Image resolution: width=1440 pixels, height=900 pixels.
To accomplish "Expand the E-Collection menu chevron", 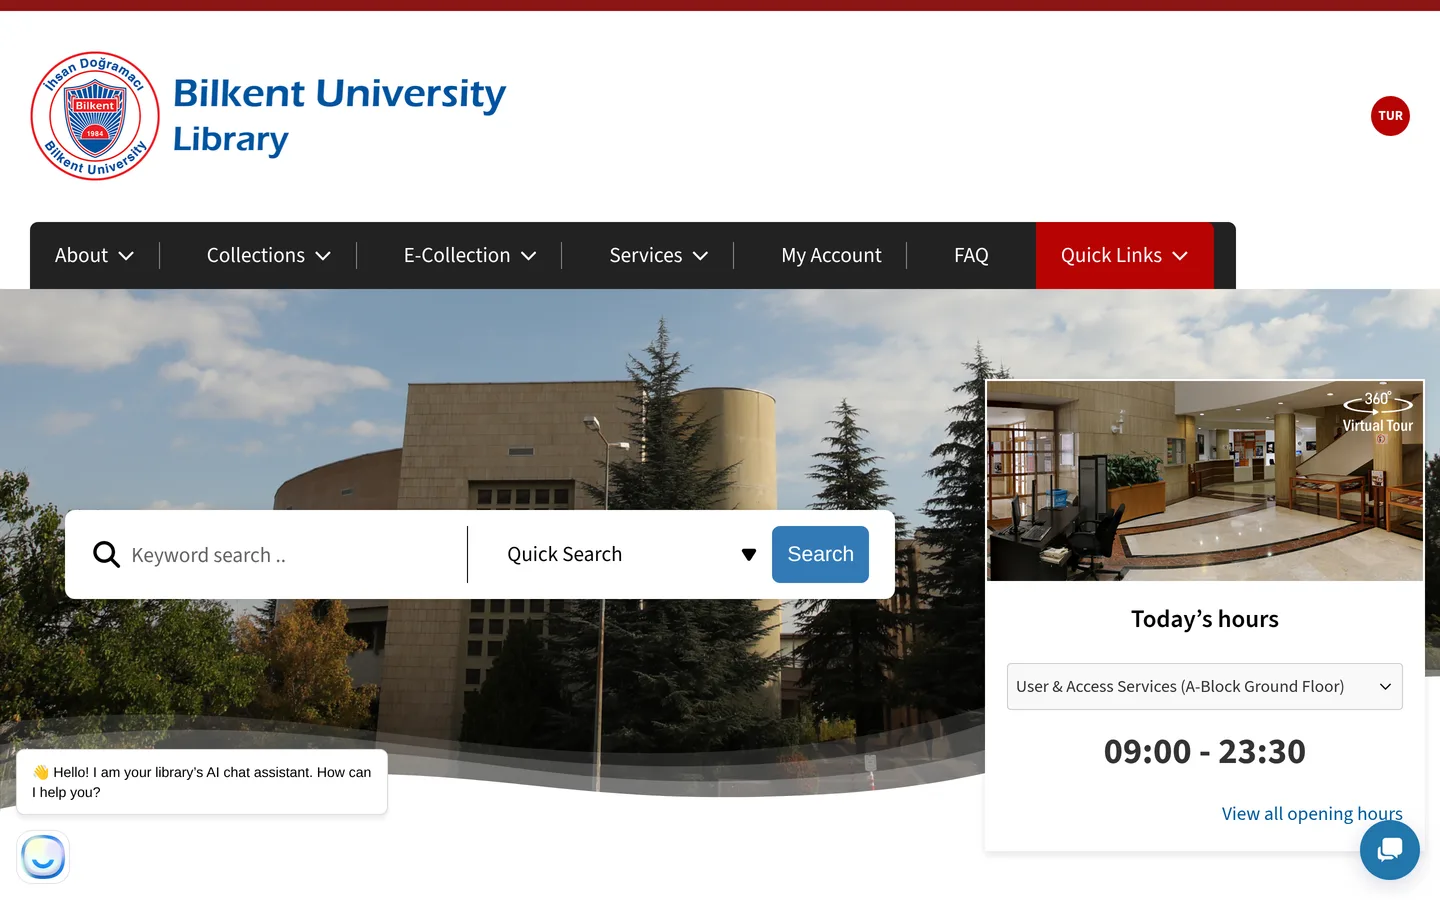I will tap(529, 256).
